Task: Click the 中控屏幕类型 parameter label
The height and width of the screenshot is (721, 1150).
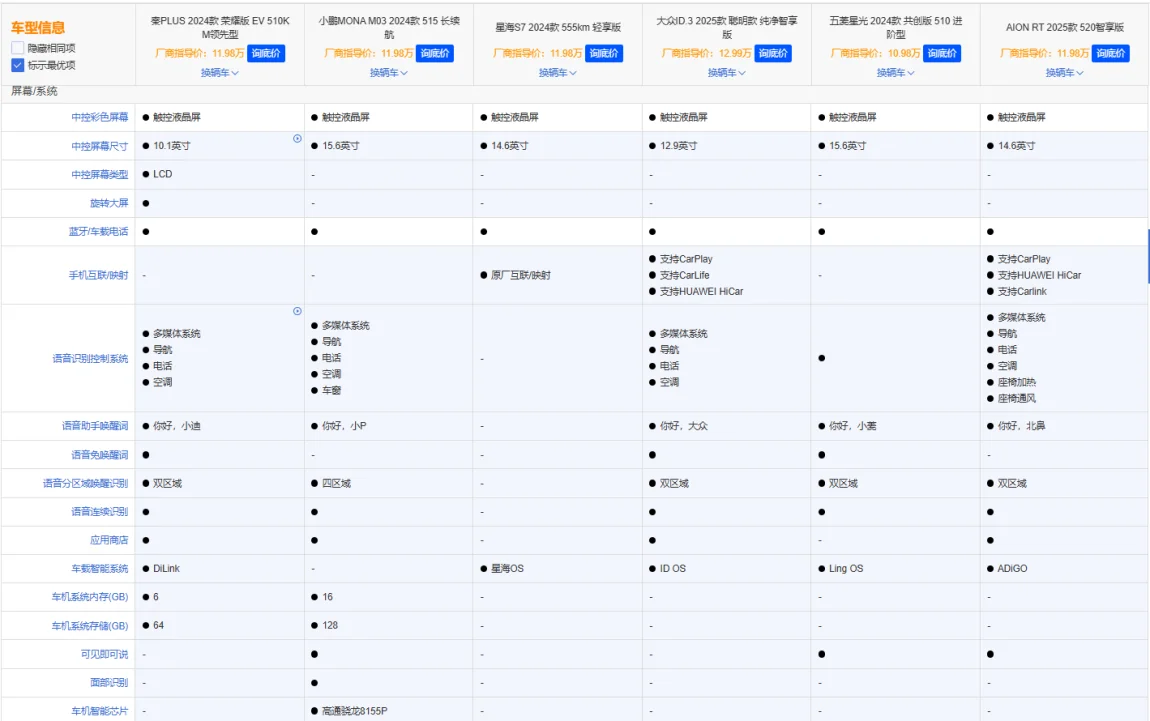Action: point(100,175)
